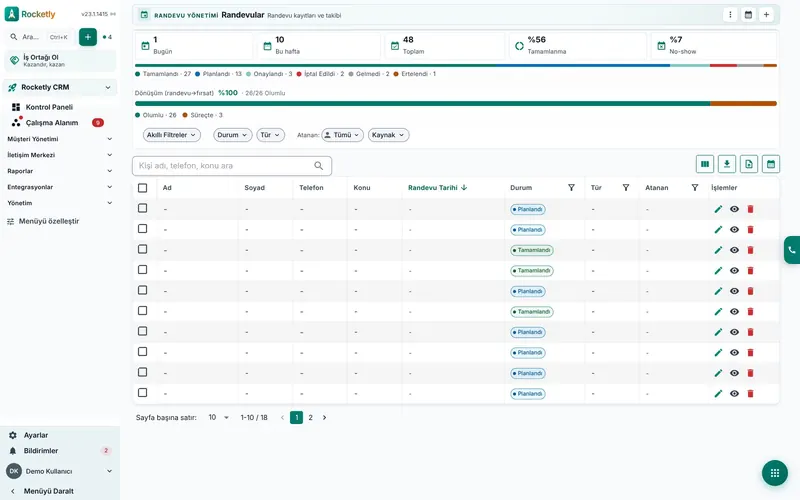Click the Dönüşüm conversion progress bar

456,104
